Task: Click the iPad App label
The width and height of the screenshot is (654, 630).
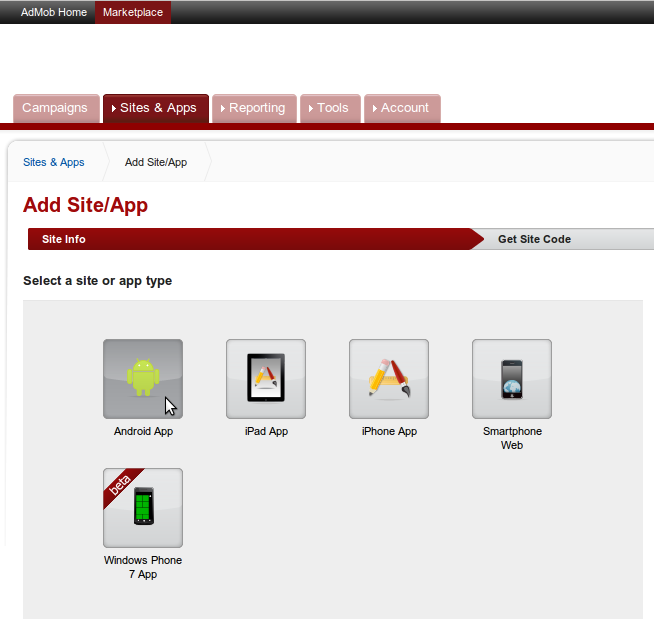Action: [266, 431]
